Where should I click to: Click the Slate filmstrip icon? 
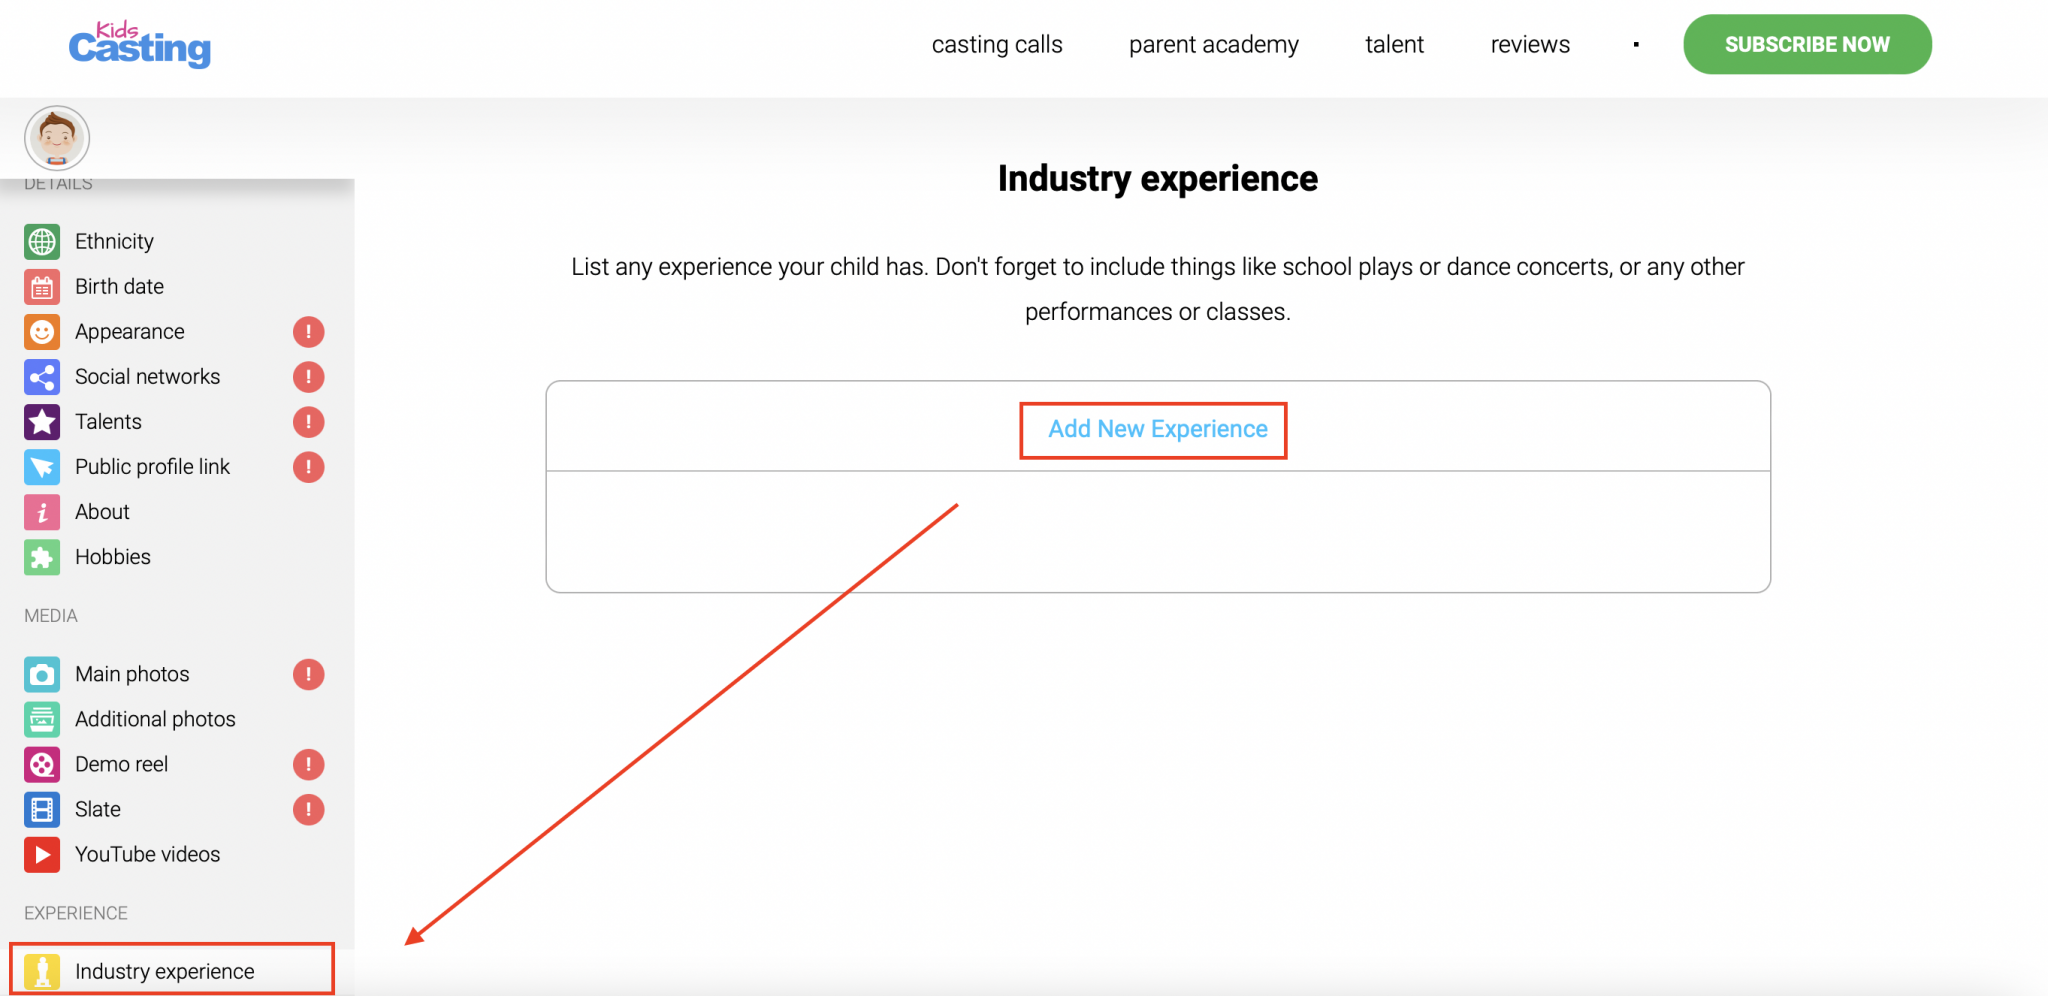42,810
